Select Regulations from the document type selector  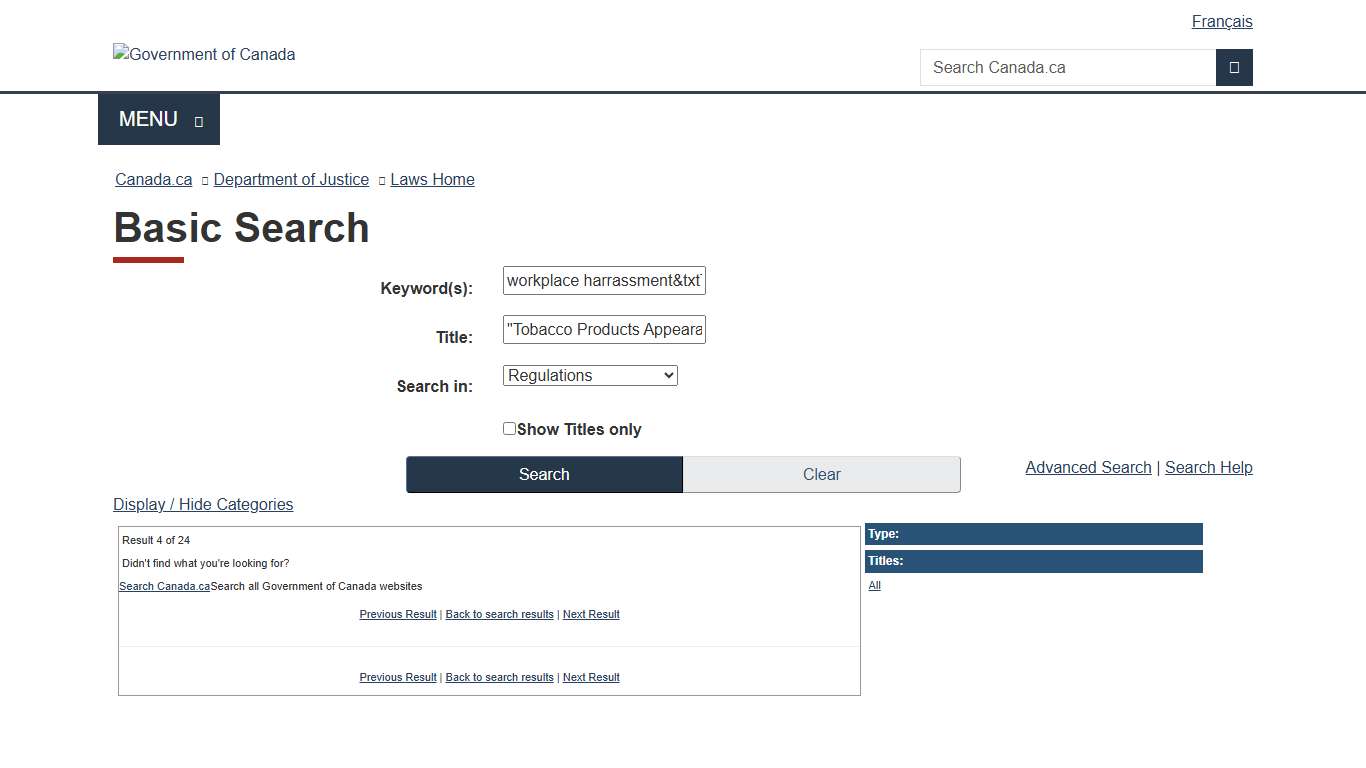click(x=590, y=375)
